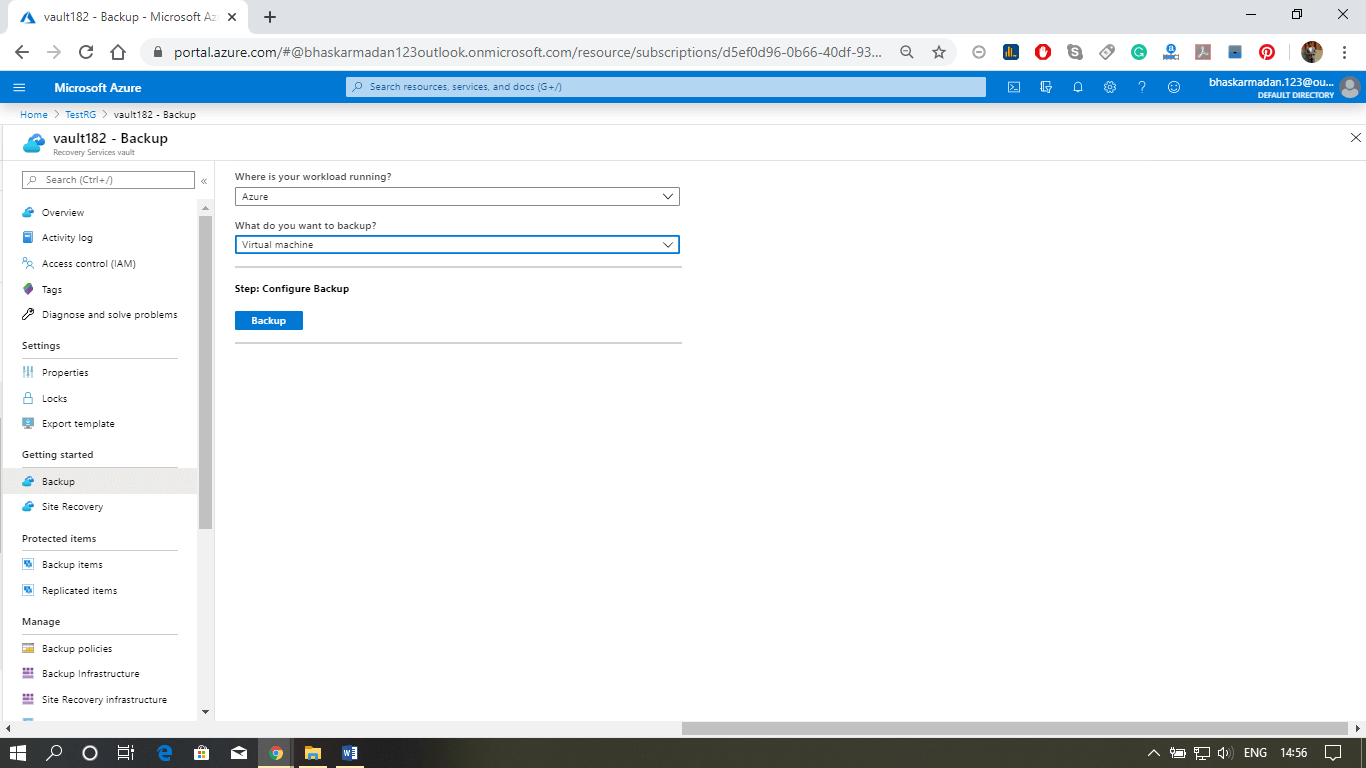Click the account avatar for bhaskarmadan.123
Screen dimensions: 1366x768
coord(1351,87)
